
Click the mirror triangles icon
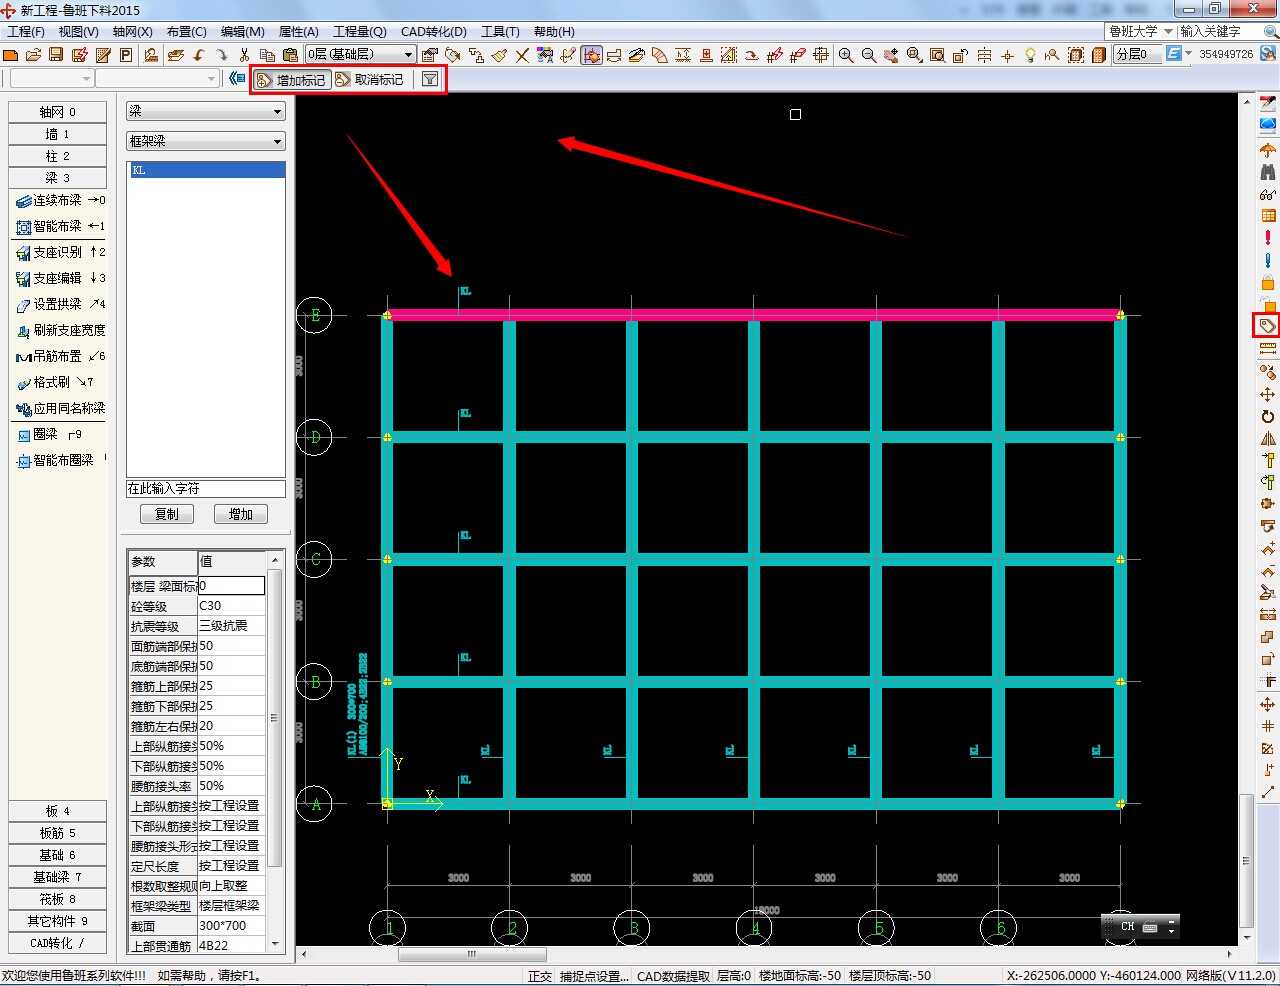(1268, 438)
